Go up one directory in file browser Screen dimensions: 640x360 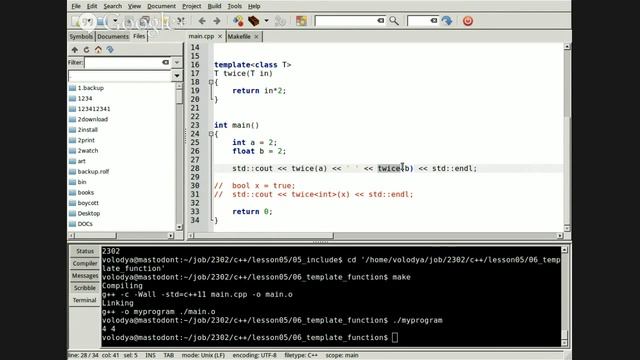pos(75,50)
